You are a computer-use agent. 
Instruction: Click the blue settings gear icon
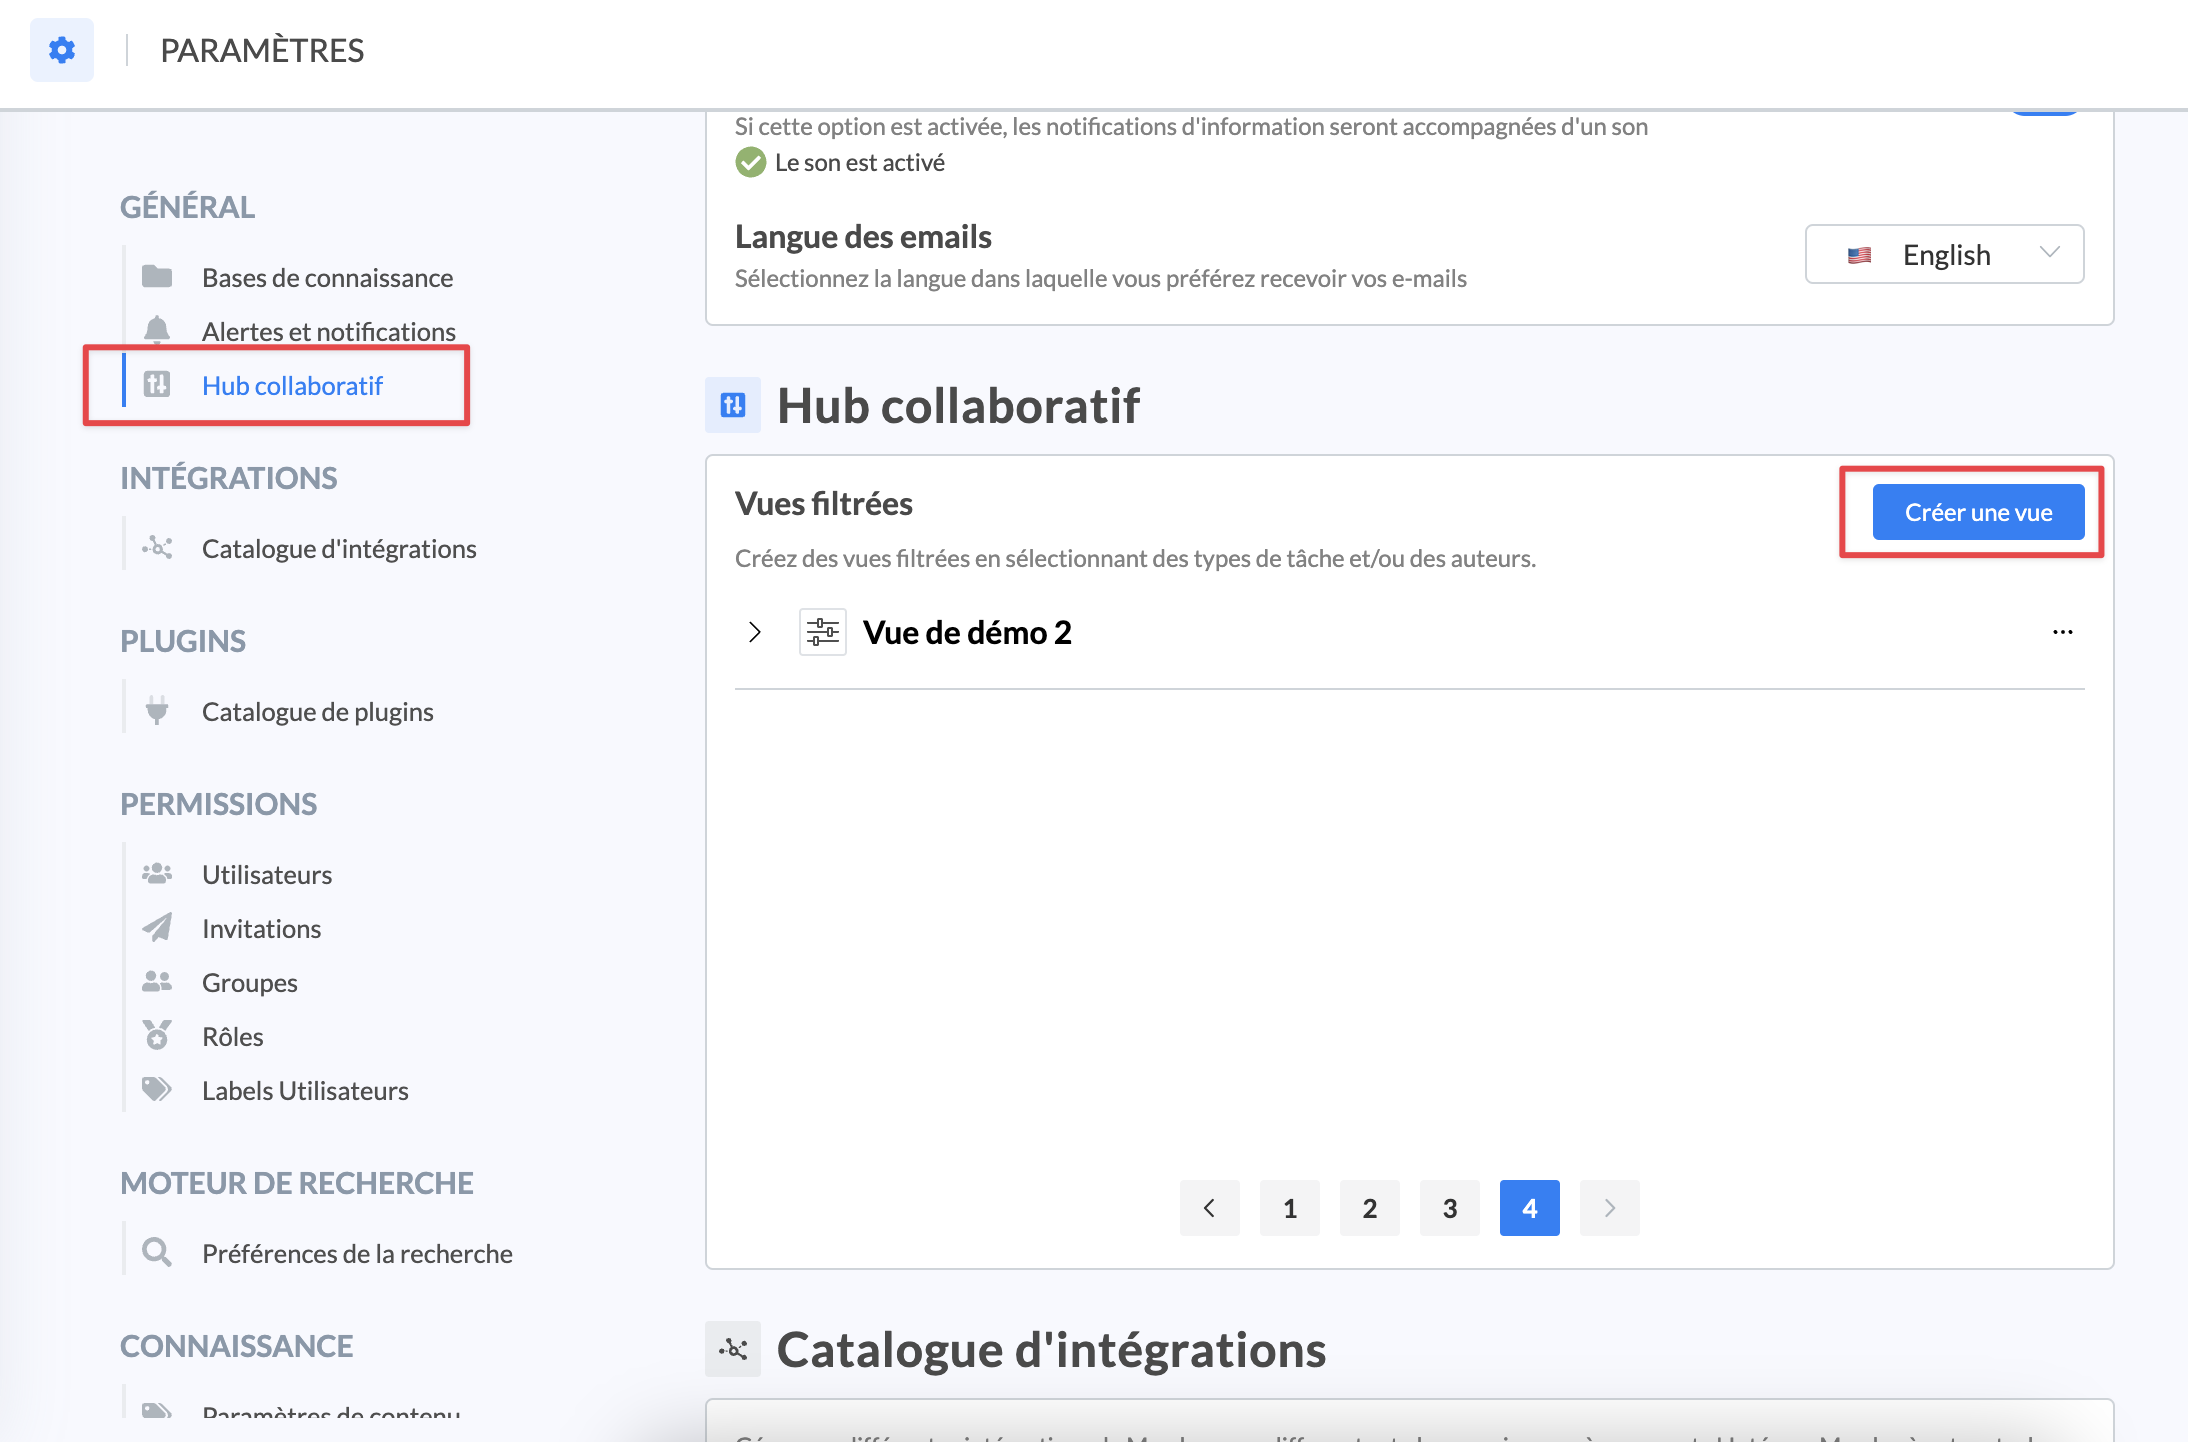pyautogui.click(x=62, y=50)
